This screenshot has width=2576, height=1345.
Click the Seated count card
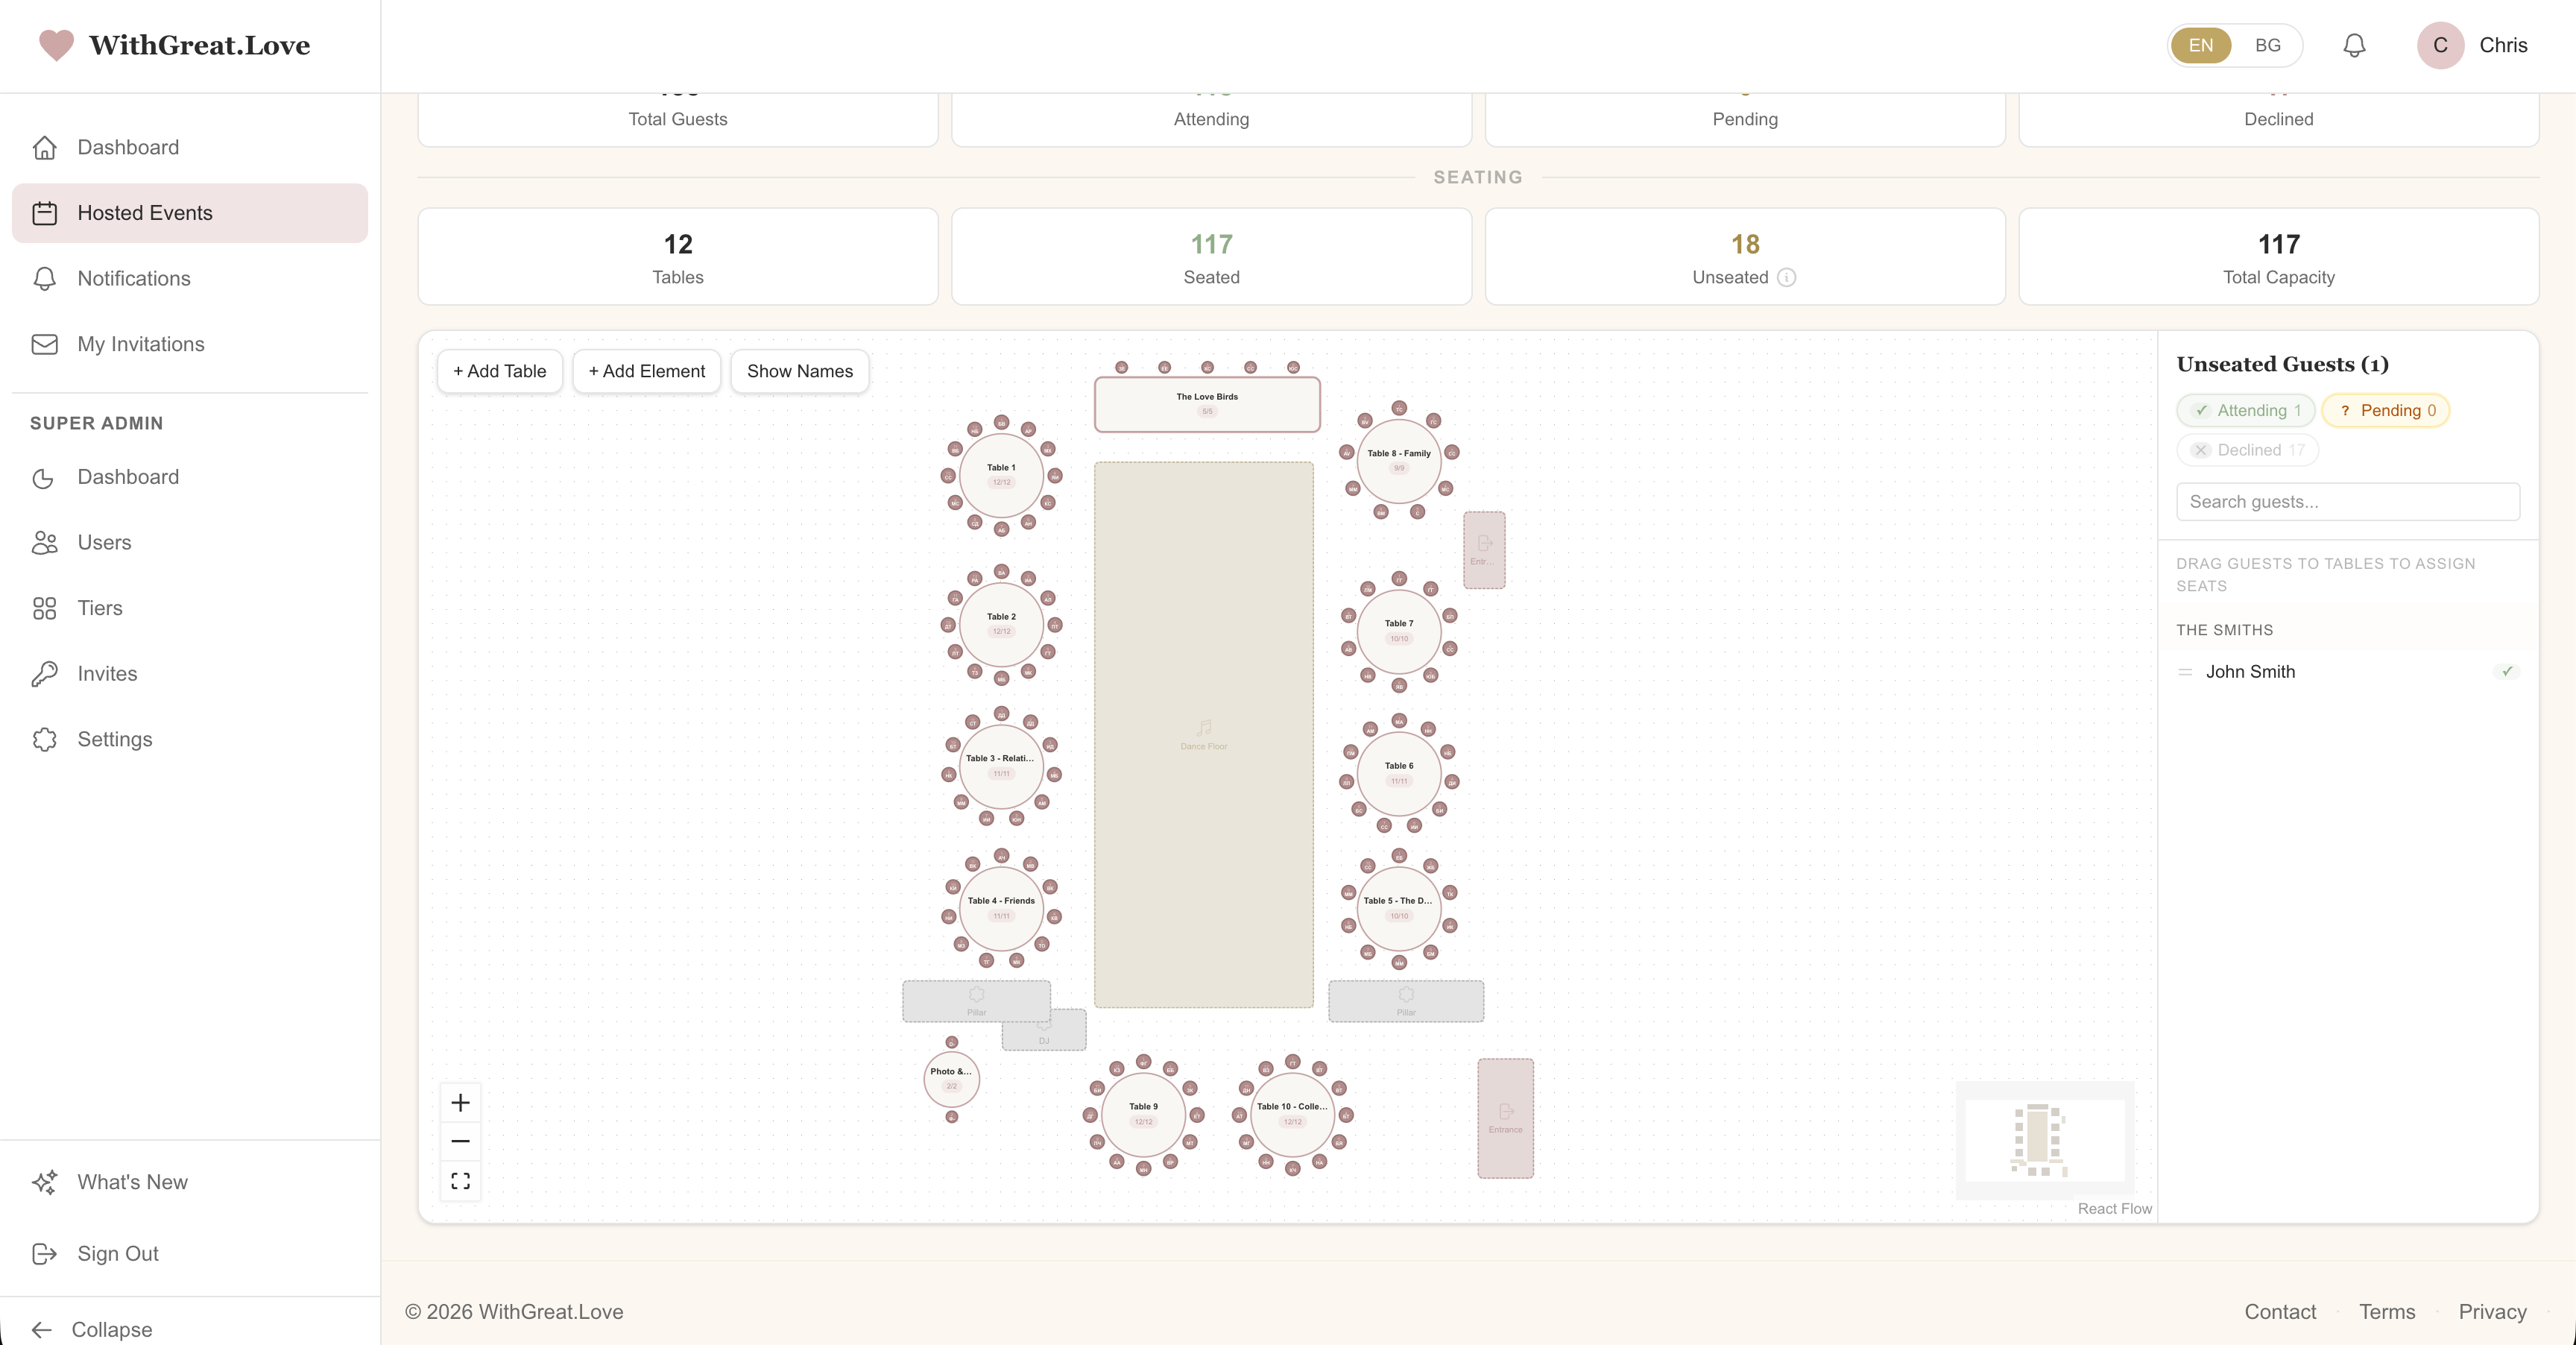coord(1211,257)
